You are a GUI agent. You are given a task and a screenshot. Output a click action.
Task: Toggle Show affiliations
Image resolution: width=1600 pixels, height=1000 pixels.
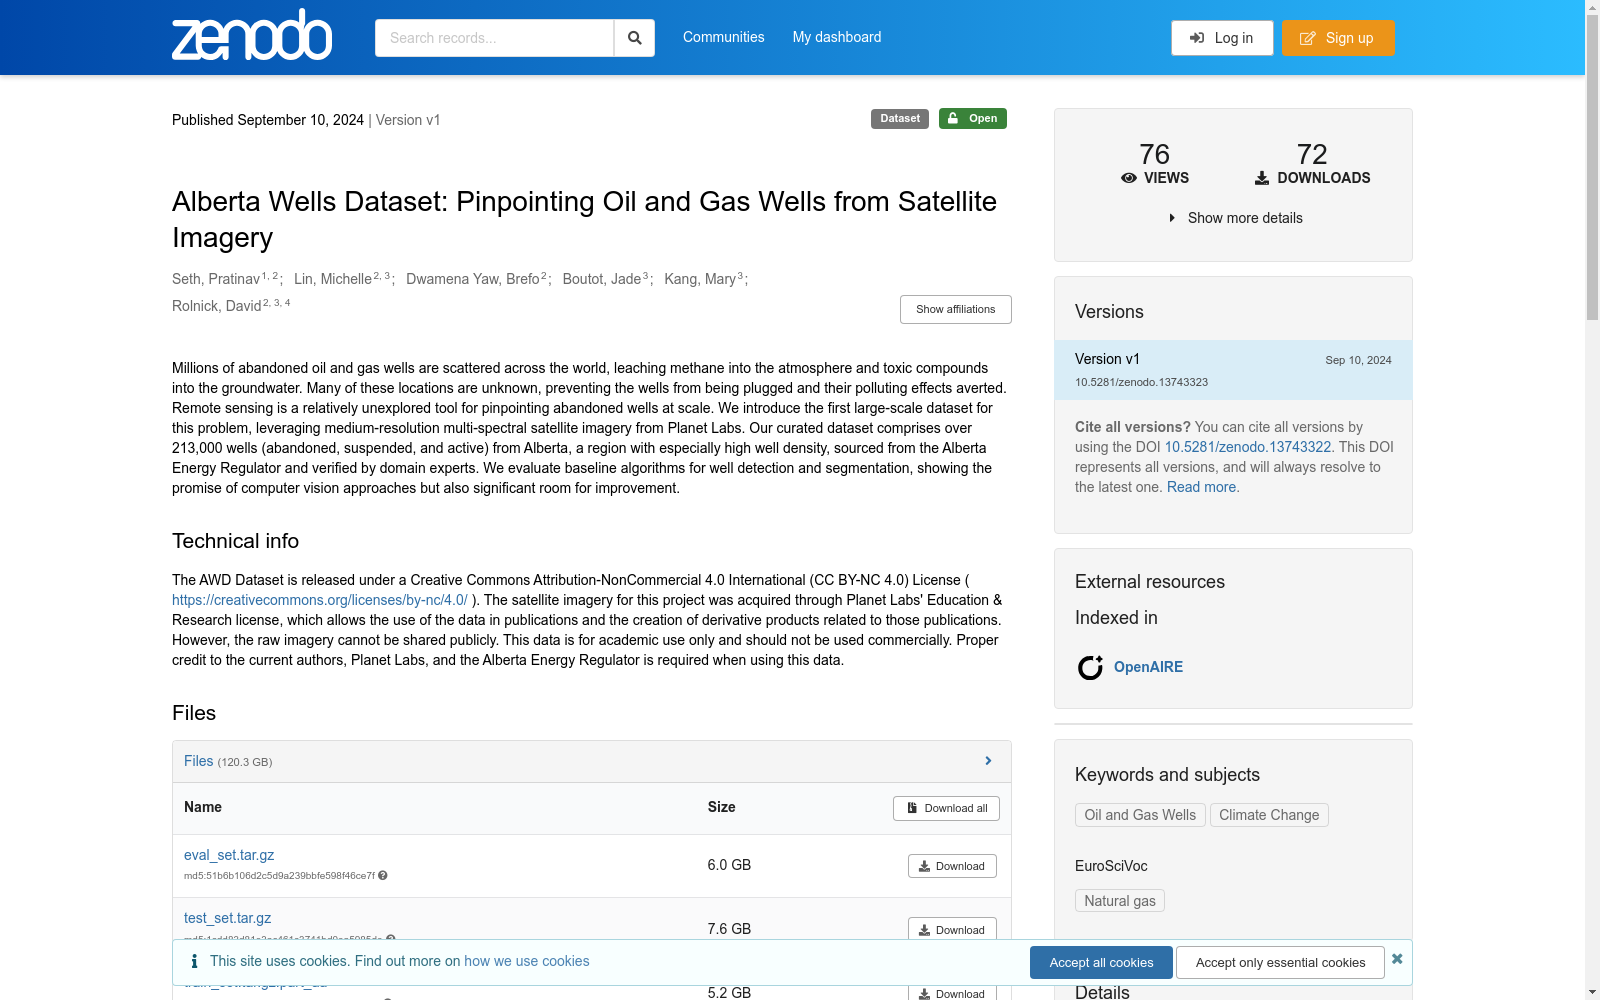coord(955,309)
